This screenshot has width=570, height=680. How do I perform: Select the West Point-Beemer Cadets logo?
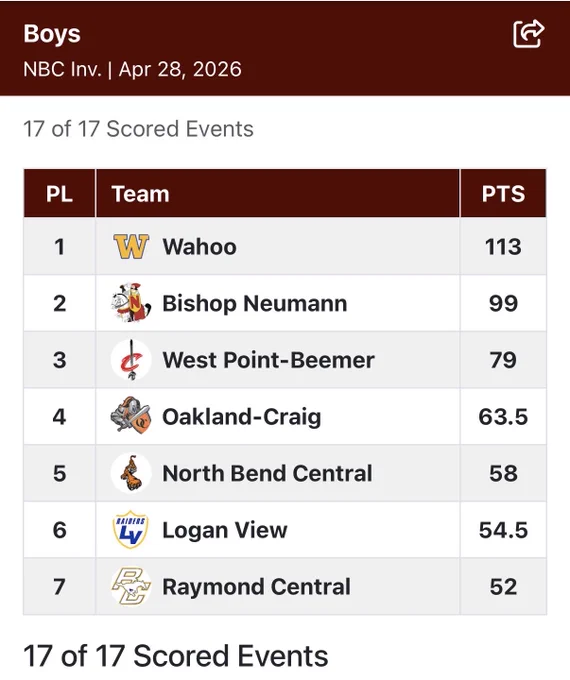point(131,360)
